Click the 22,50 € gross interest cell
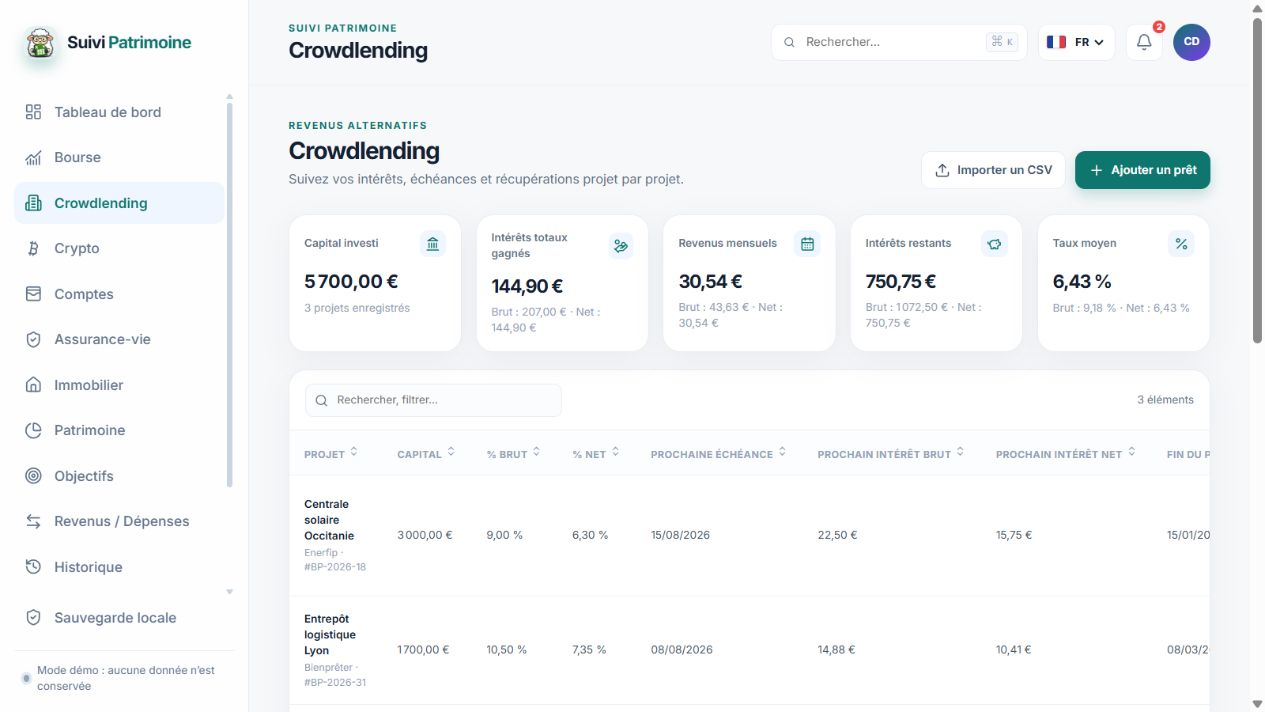The height and width of the screenshot is (712, 1265). coord(837,535)
